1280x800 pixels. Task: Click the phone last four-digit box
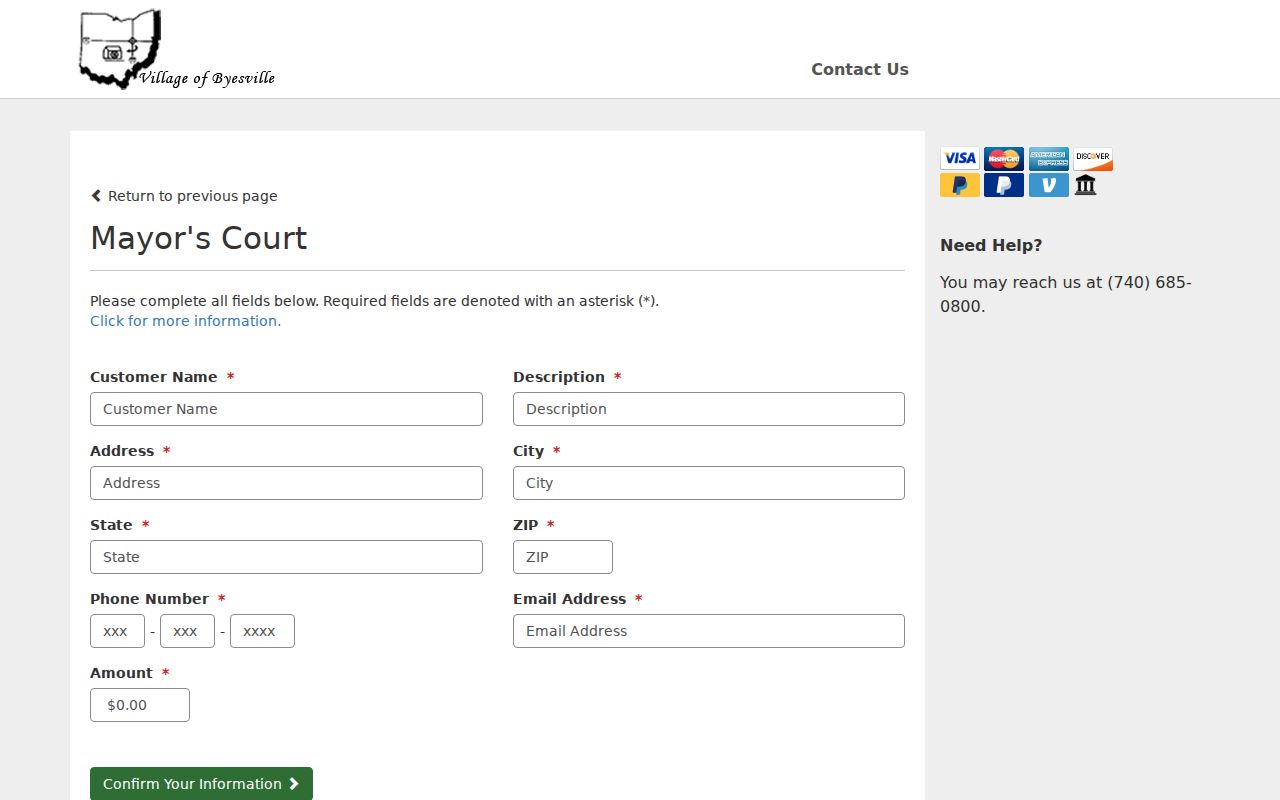click(x=262, y=631)
